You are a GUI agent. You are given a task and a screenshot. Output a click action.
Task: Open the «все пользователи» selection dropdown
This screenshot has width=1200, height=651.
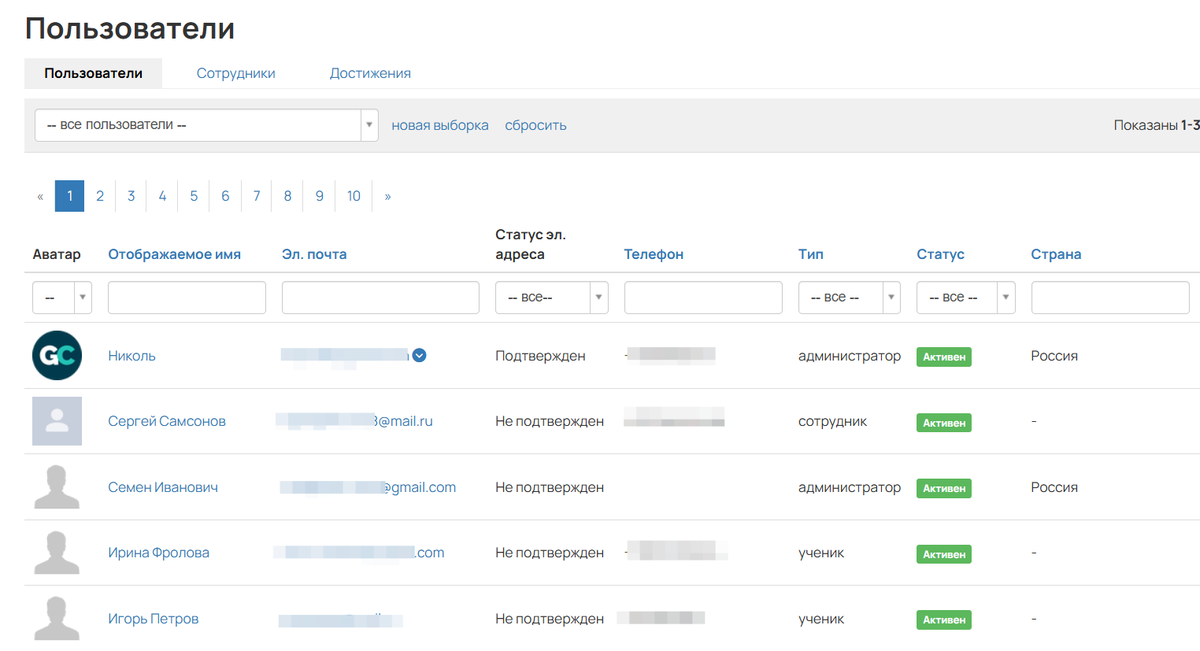coord(206,125)
